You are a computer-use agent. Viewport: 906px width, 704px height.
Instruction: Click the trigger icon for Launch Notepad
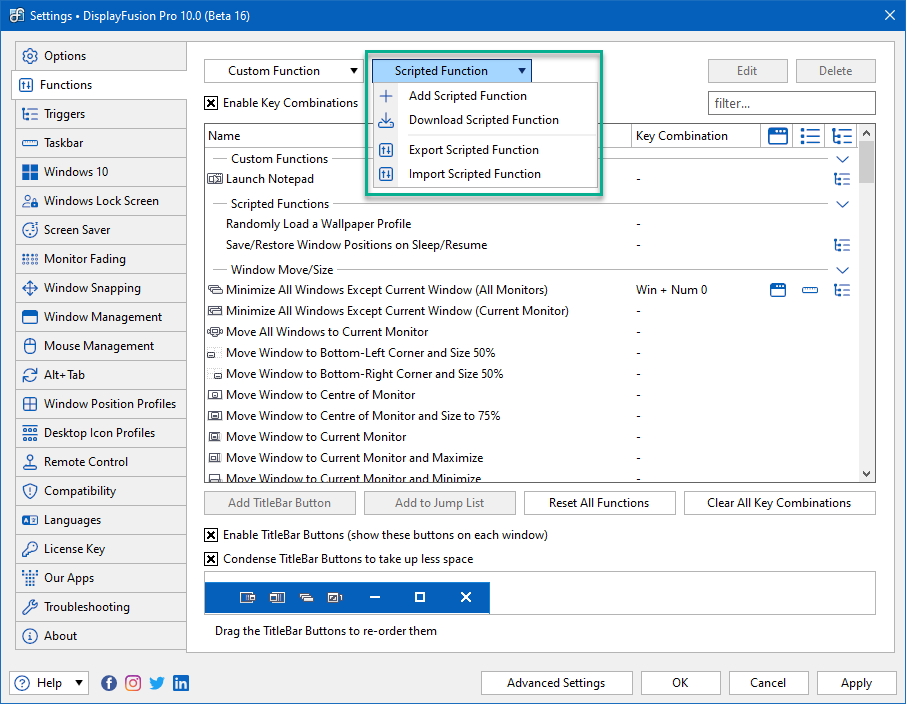point(842,179)
